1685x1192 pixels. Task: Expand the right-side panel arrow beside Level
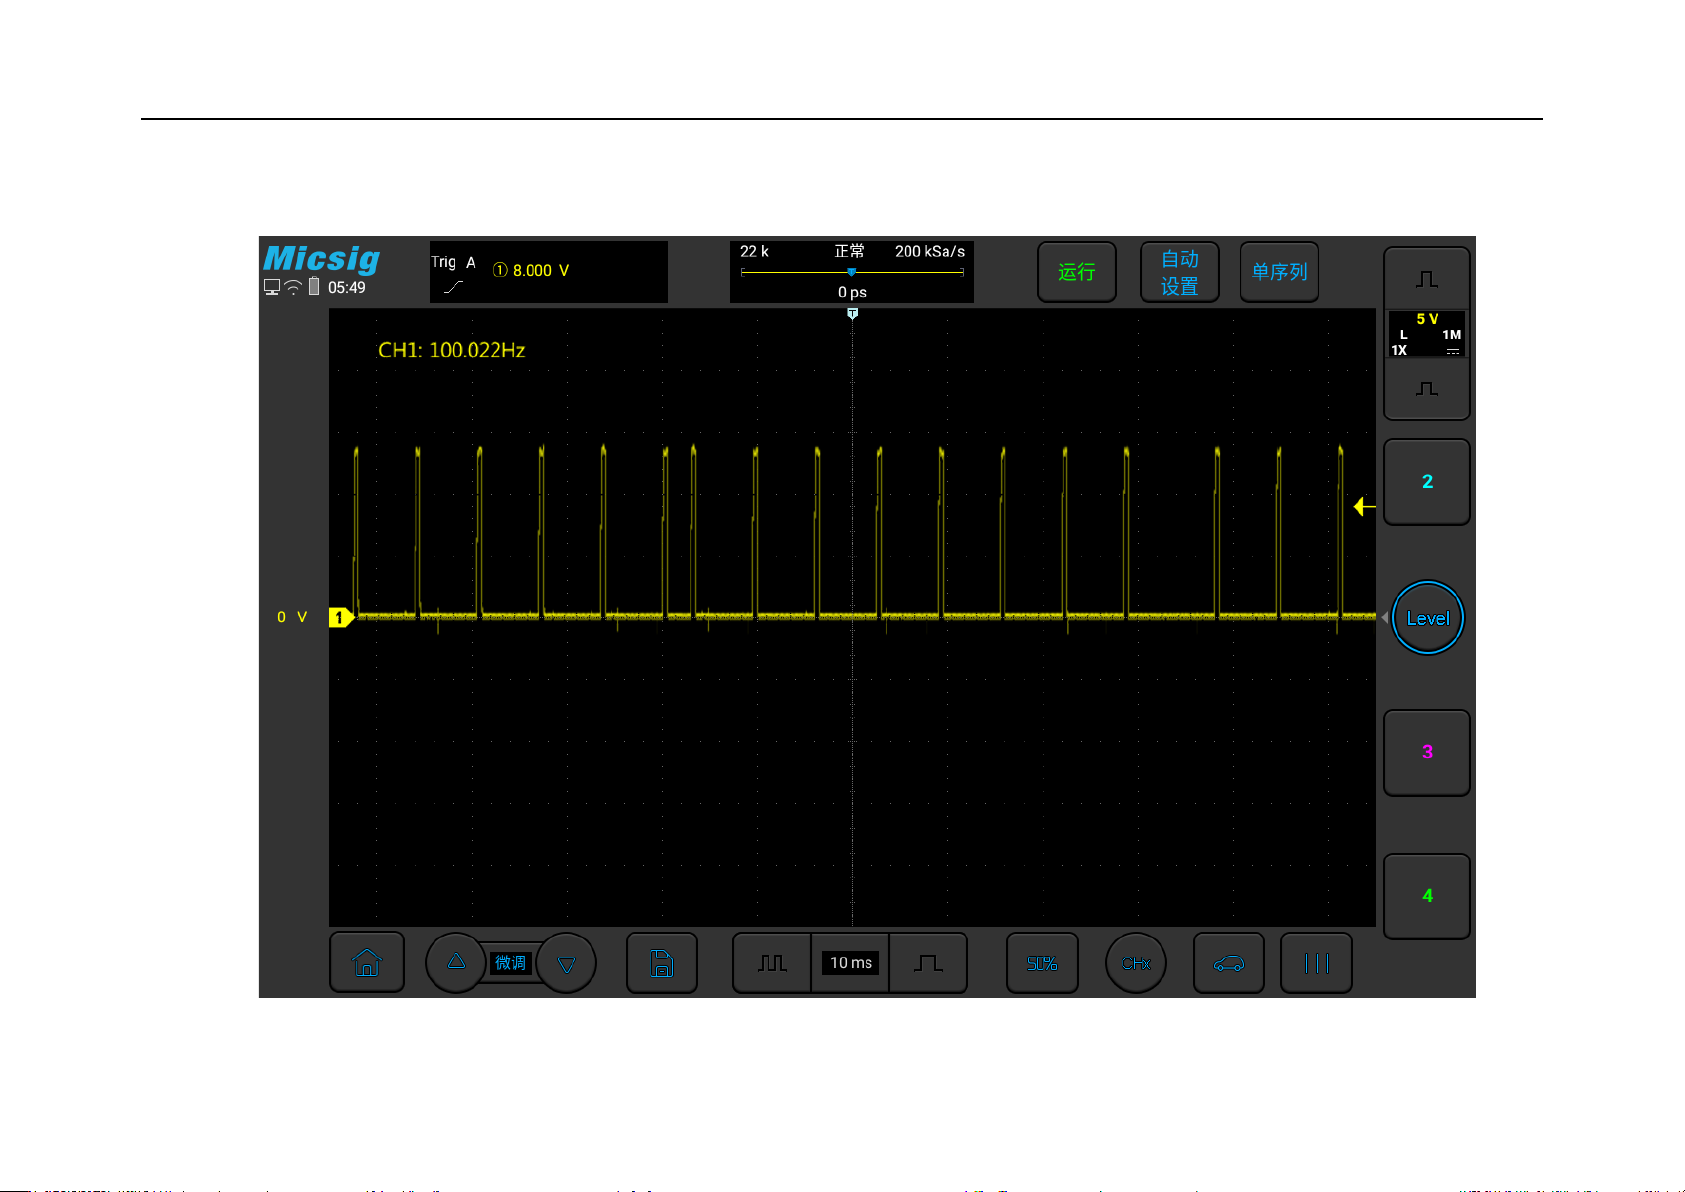(x=1385, y=618)
